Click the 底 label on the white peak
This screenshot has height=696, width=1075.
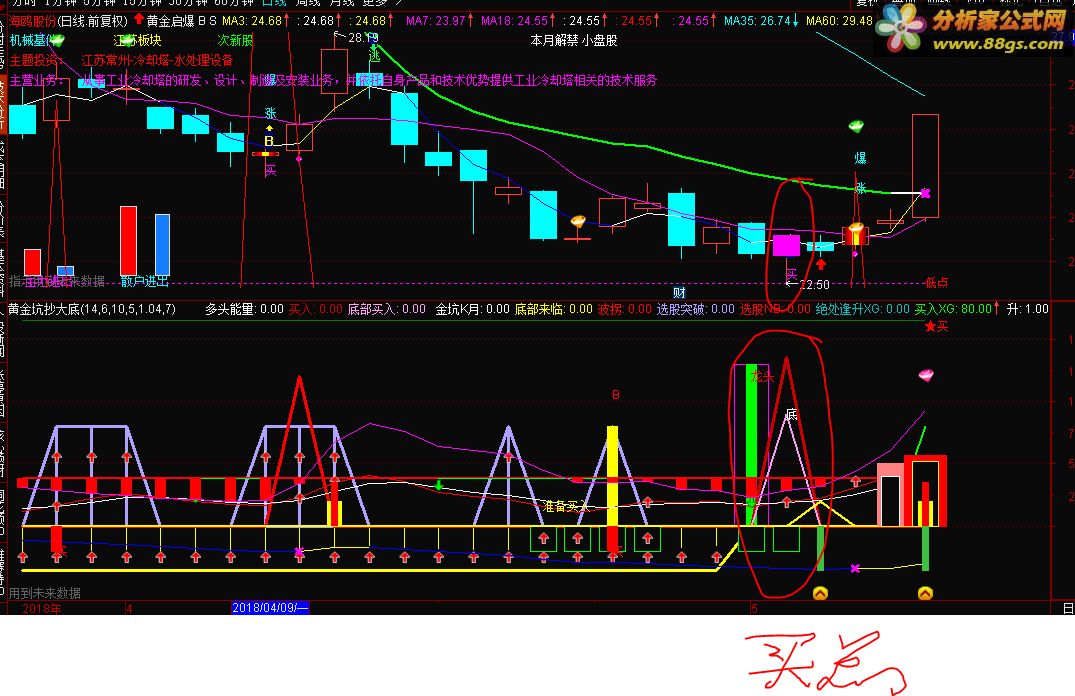tap(791, 414)
